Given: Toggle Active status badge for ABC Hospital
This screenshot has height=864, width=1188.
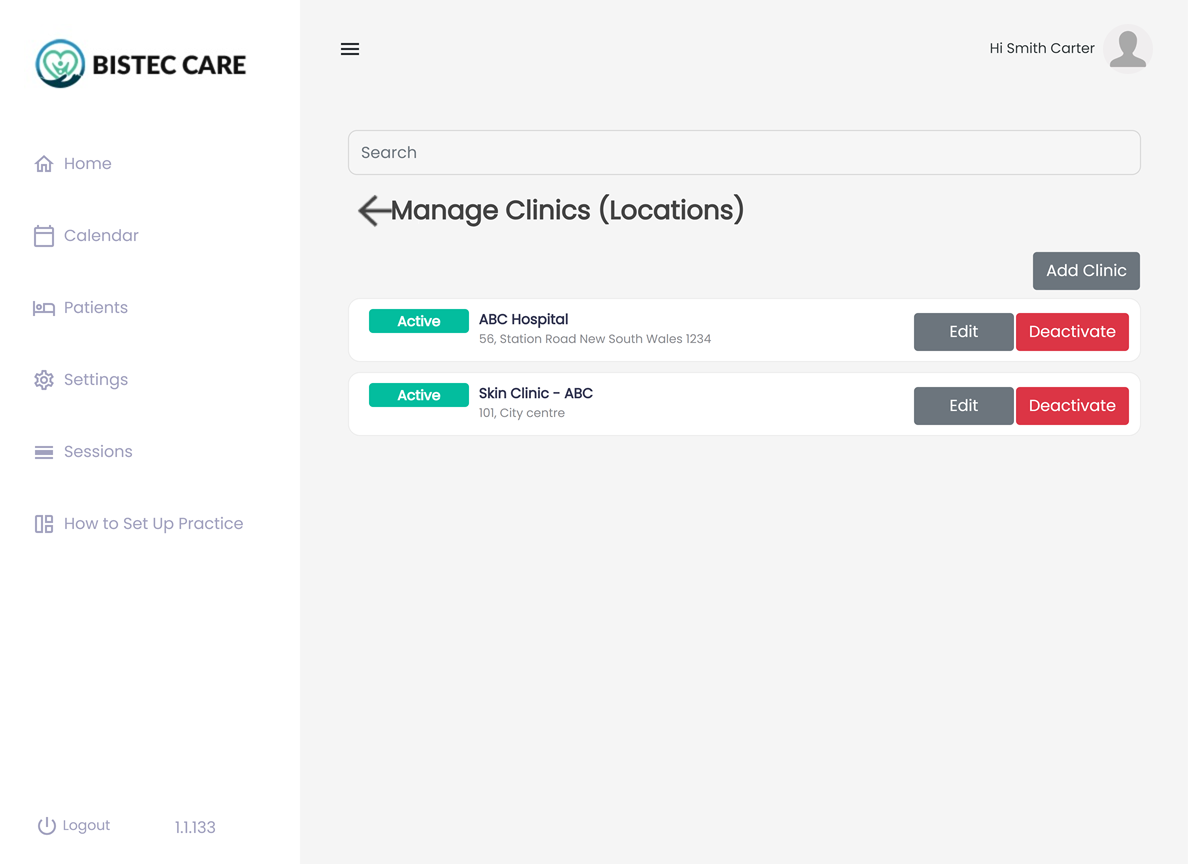Looking at the screenshot, I should click(x=418, y=320).
